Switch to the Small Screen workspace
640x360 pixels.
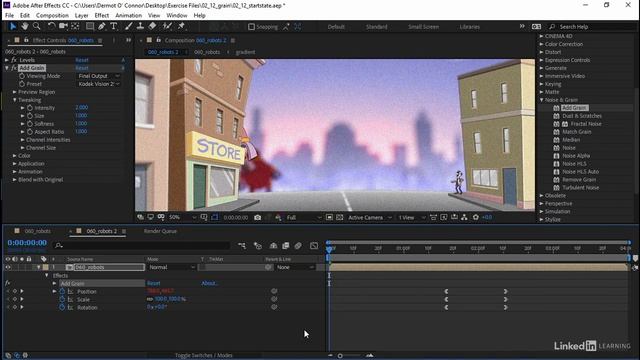point(423,27)
